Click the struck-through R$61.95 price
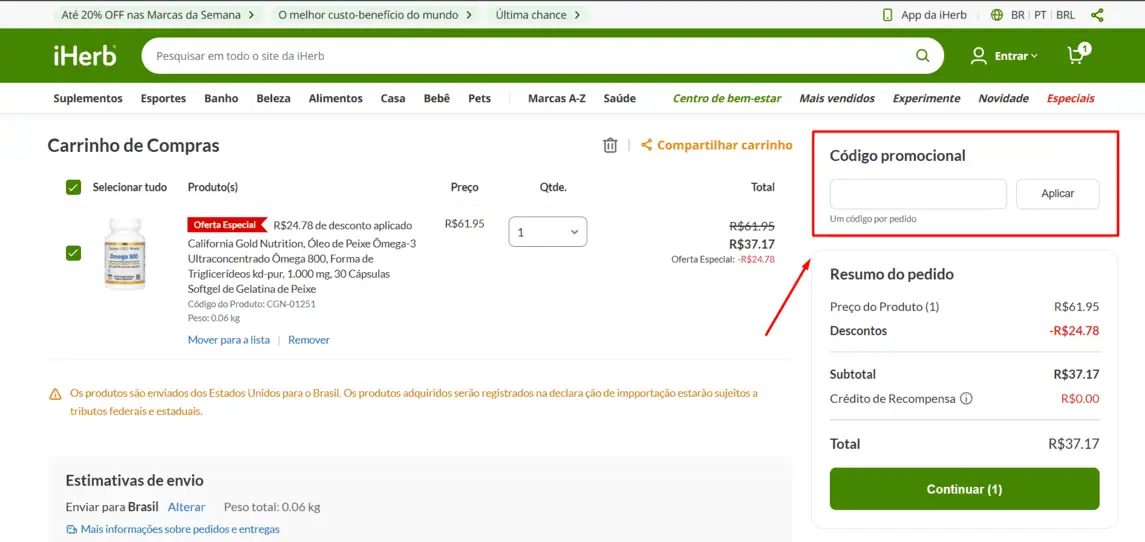 pyautogui.click(x=752, y=226)
